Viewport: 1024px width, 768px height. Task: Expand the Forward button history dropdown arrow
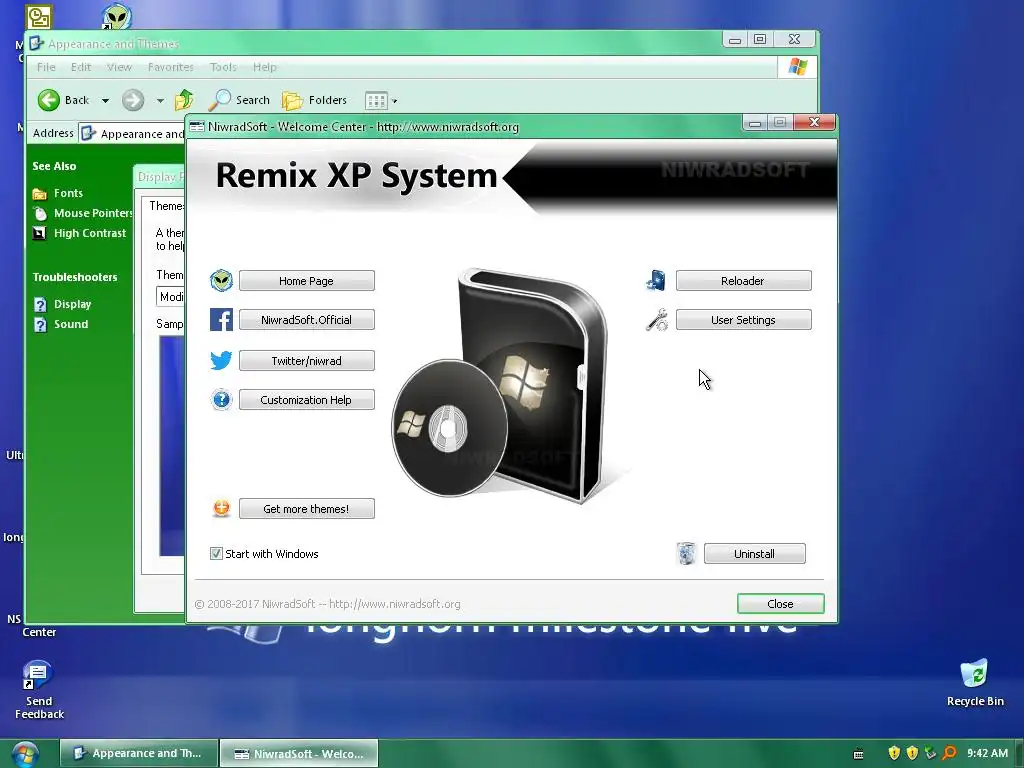point(160,101)
